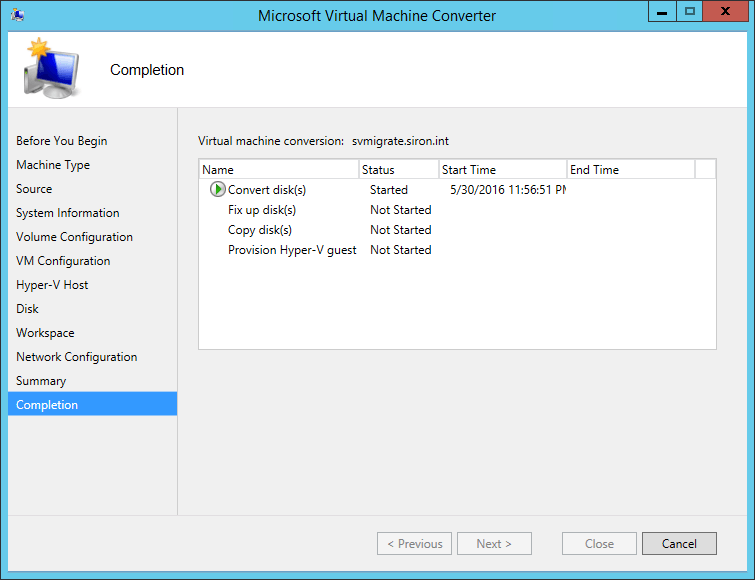Open the System Information step
Image resolution: width=755 pixels, height=580 pixels.
pyautogui.click(x=67, y=213)
